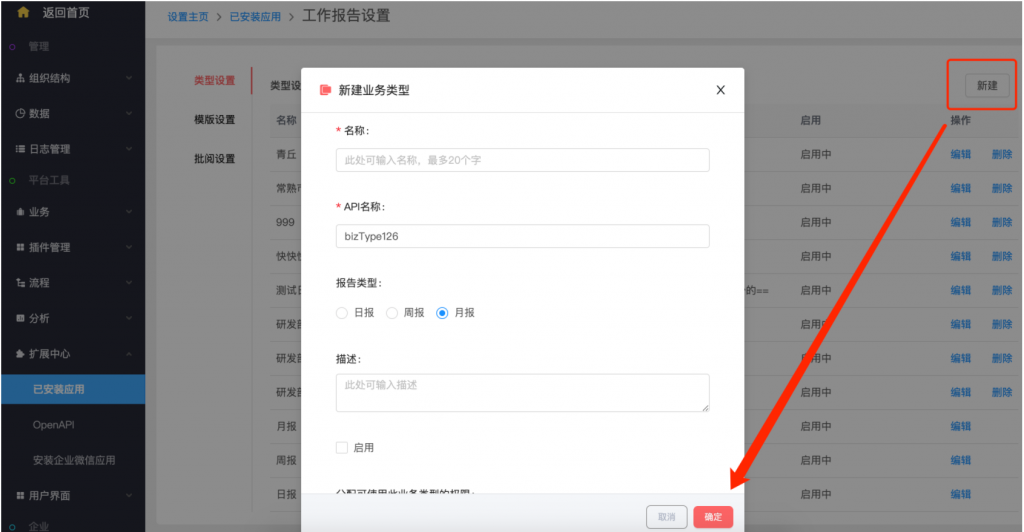Click the 数据 clock icon in sidebar
Image resolution: width=1024 pixels, height=532 pixels.
tap(20, 114)
